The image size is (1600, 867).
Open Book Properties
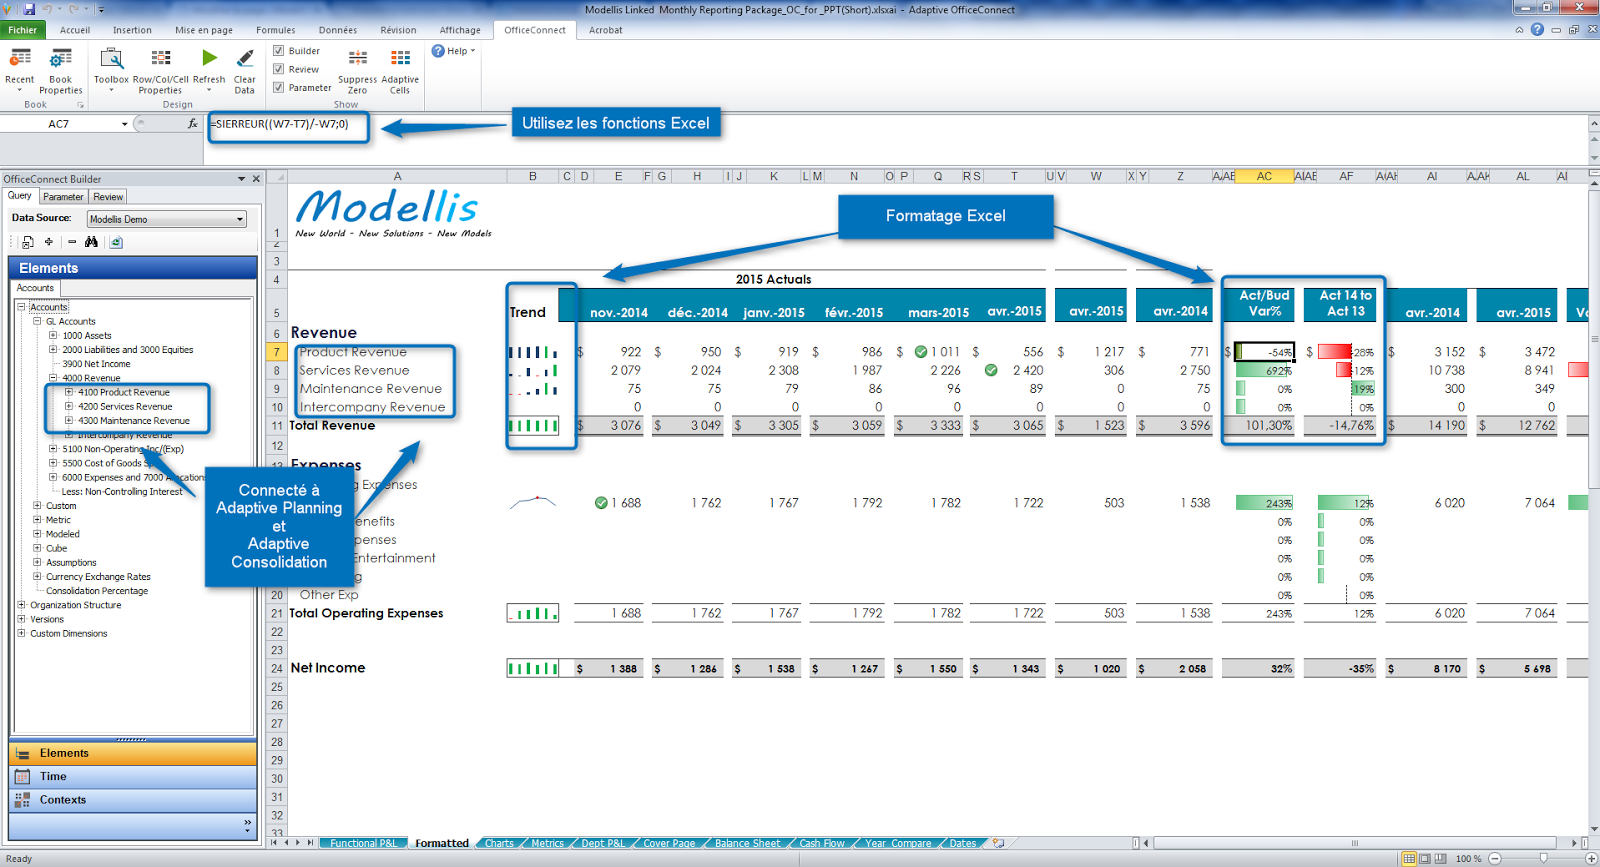(61, 70)
